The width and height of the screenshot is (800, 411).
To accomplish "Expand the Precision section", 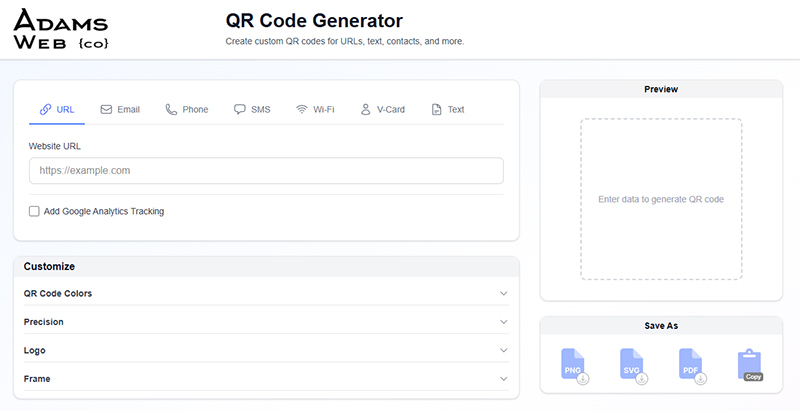I will point(503,322).
